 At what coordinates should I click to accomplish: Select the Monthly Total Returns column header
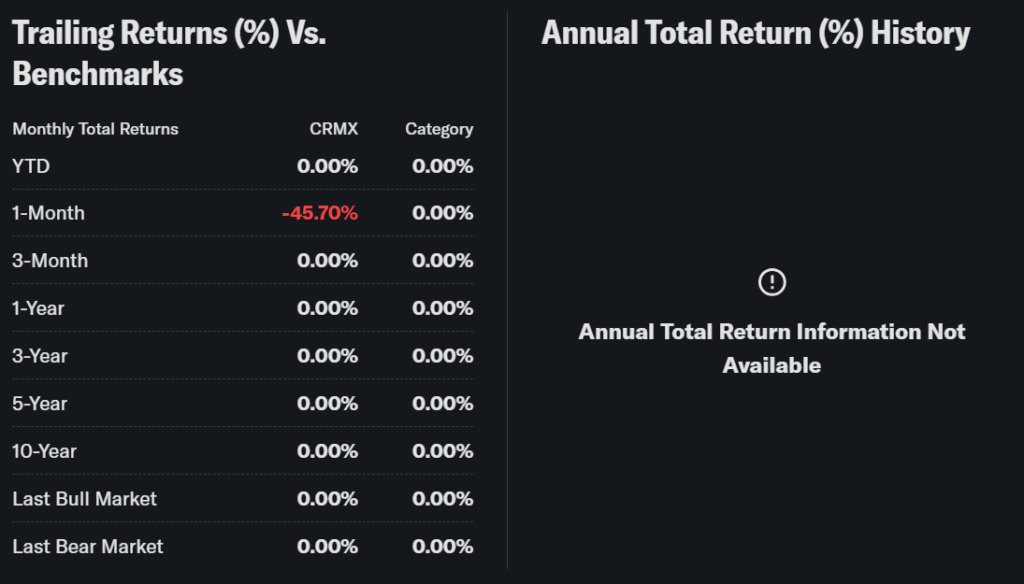tap(95, 129)
